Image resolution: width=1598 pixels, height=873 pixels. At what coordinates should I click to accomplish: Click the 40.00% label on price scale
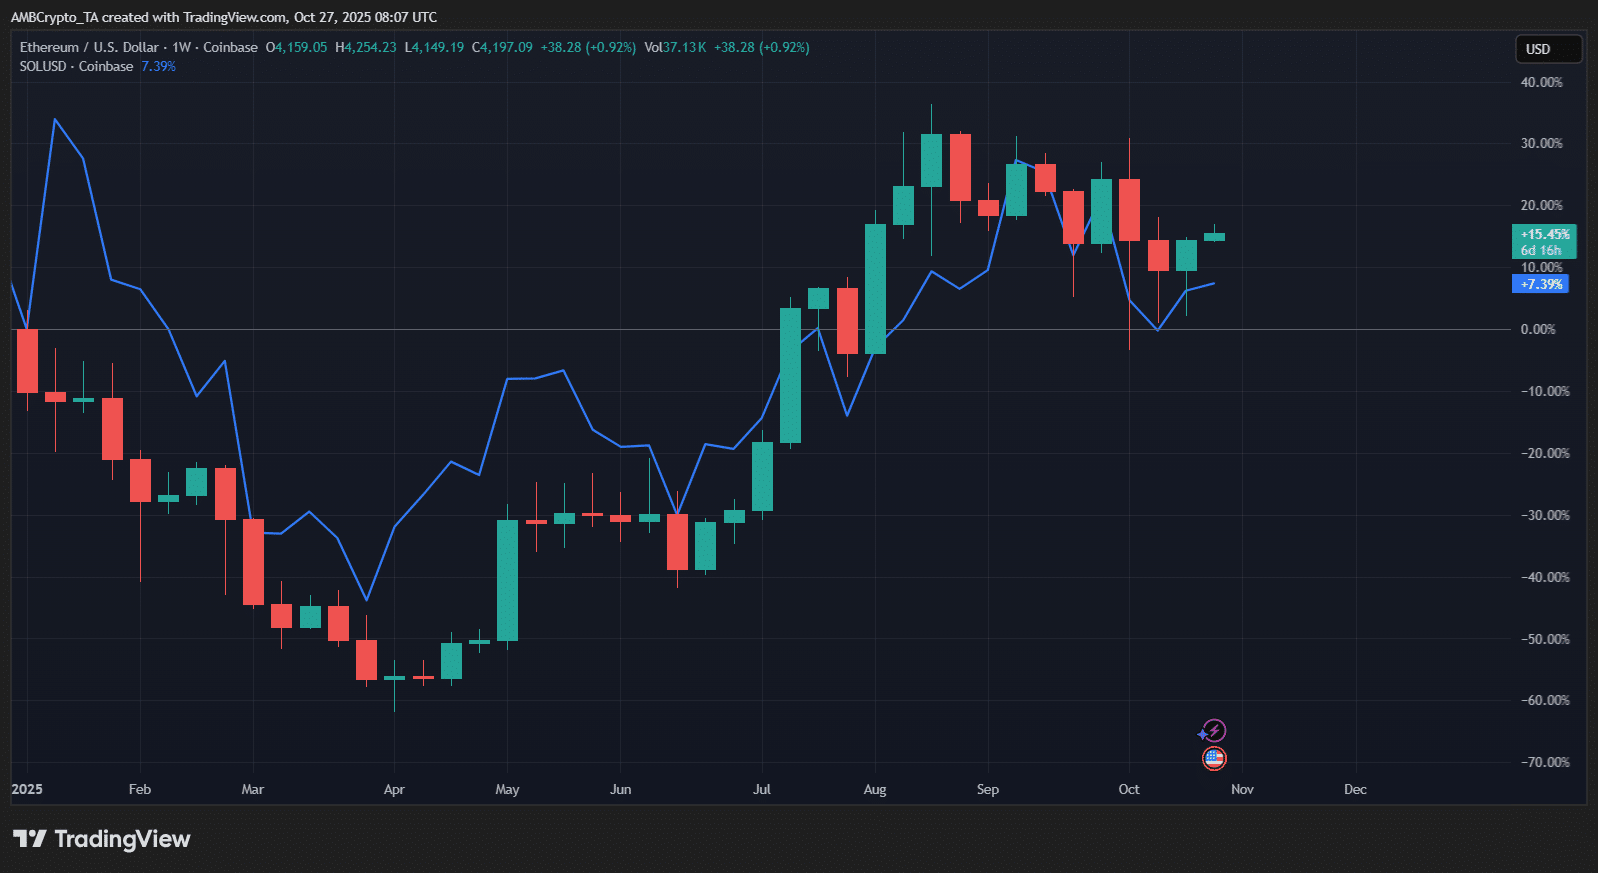(1541, 82)
